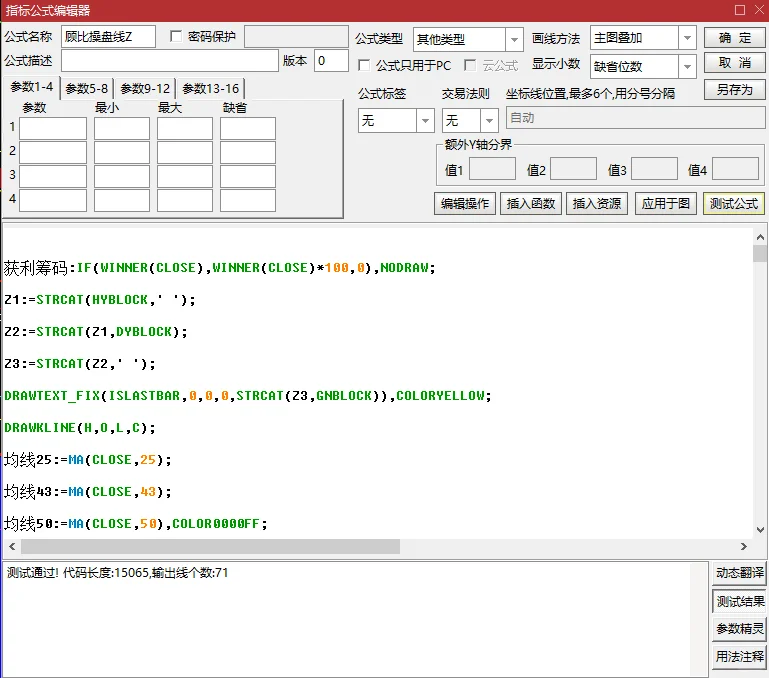The width and height of the screenshot is (769, 678).
Task: Click the code editor scroll up arrow
Action: [760, 237]
